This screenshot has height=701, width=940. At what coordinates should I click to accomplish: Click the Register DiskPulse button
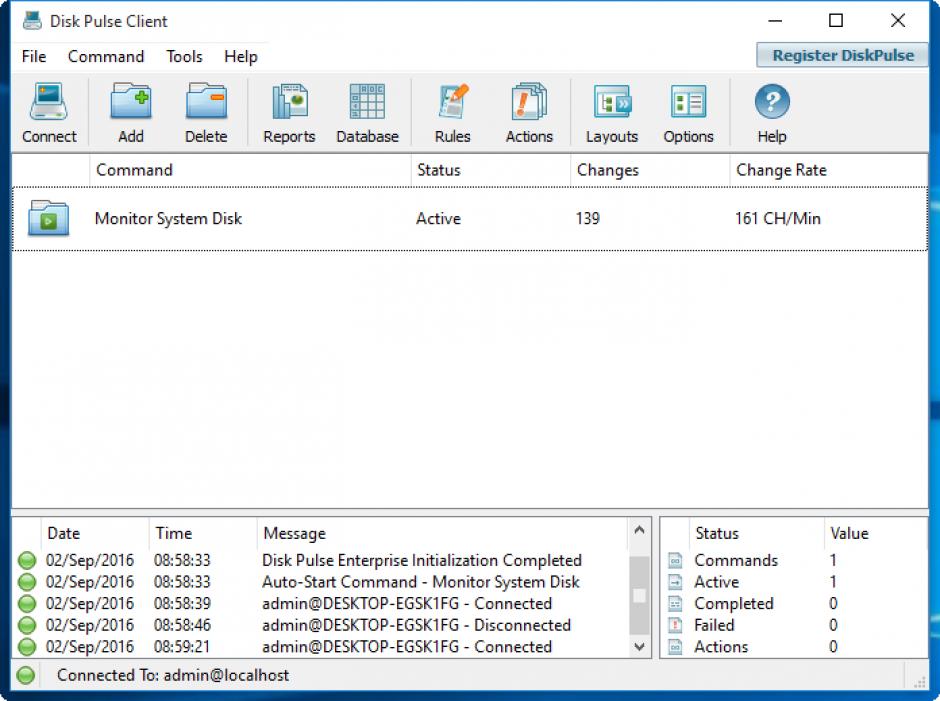(842, 55)
